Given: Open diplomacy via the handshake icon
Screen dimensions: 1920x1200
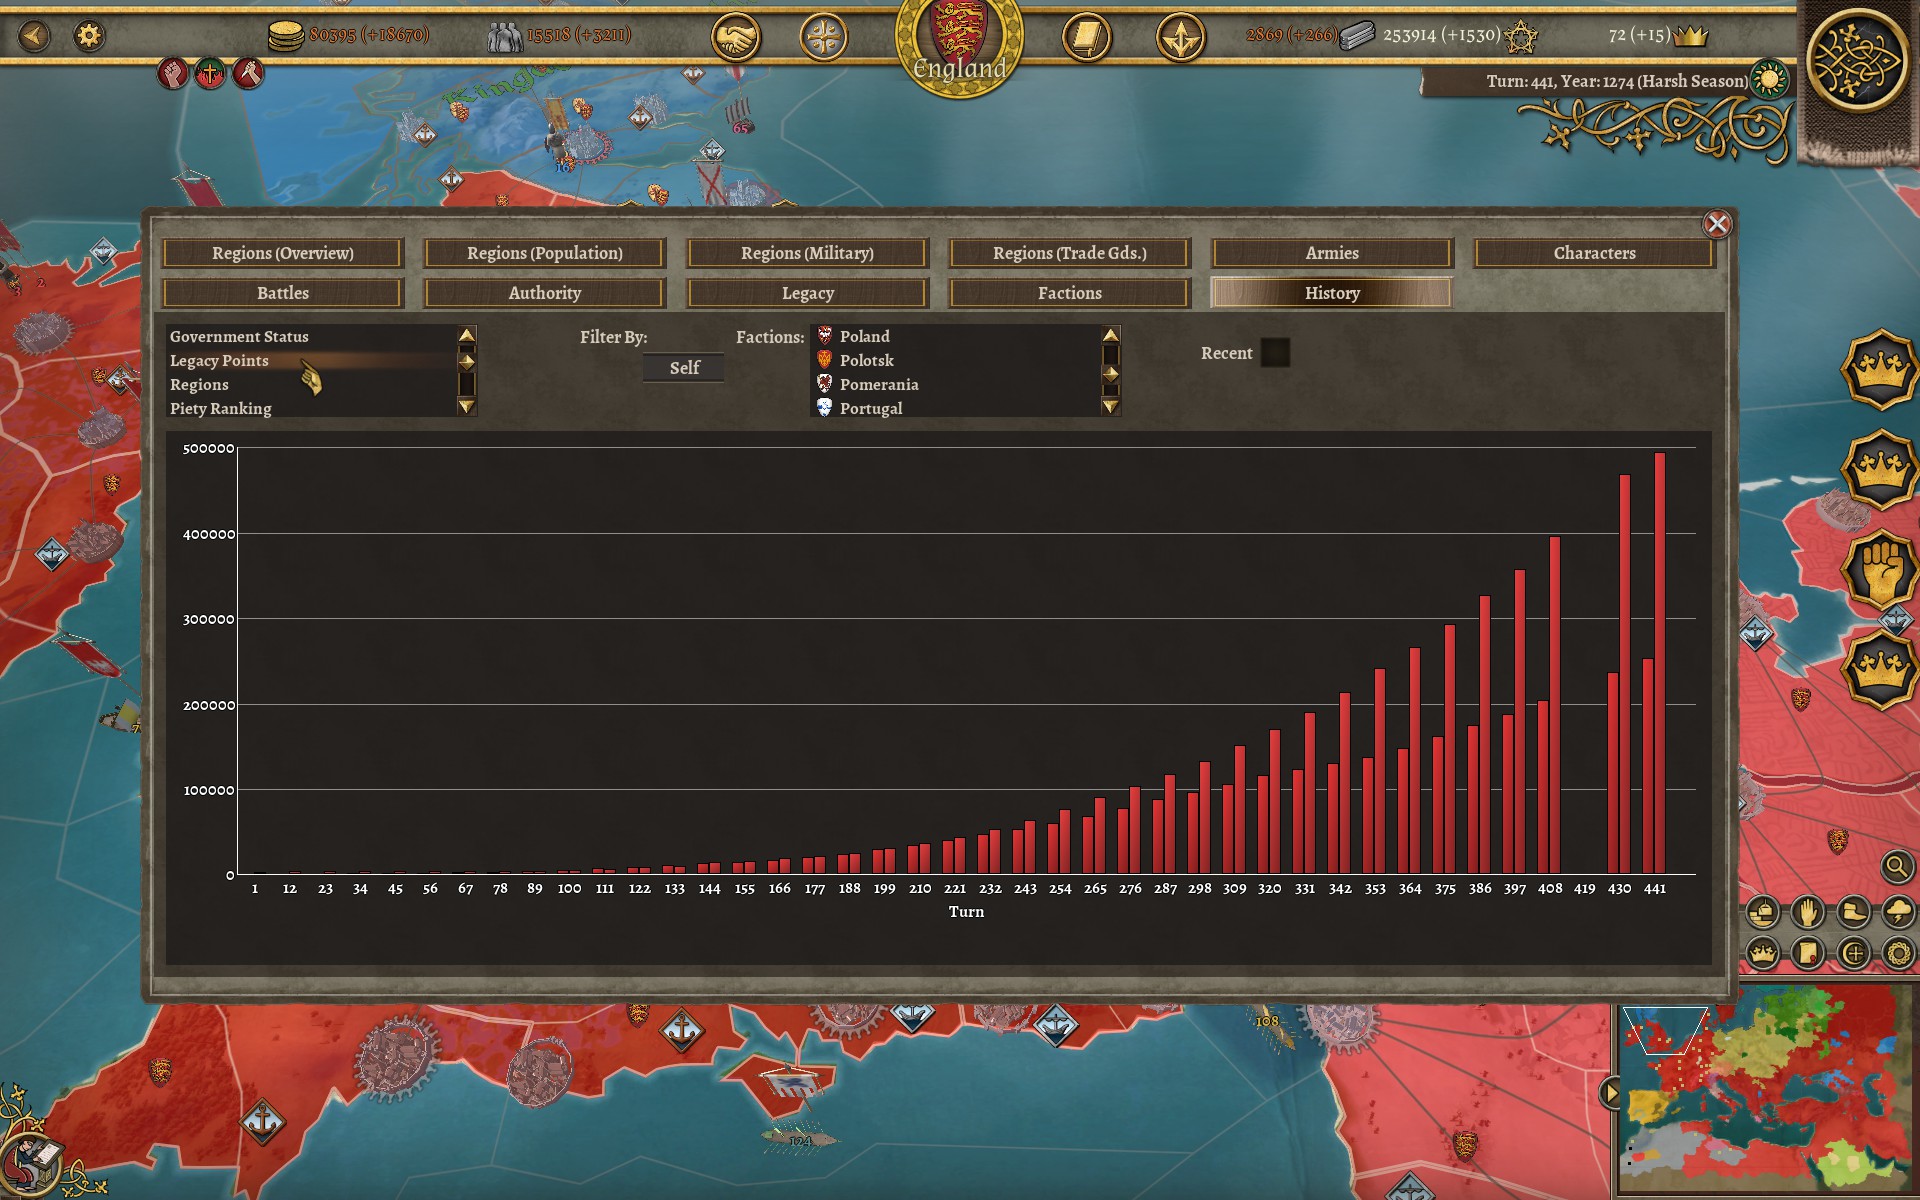Looking at the screenshot, I should point(735,39).
